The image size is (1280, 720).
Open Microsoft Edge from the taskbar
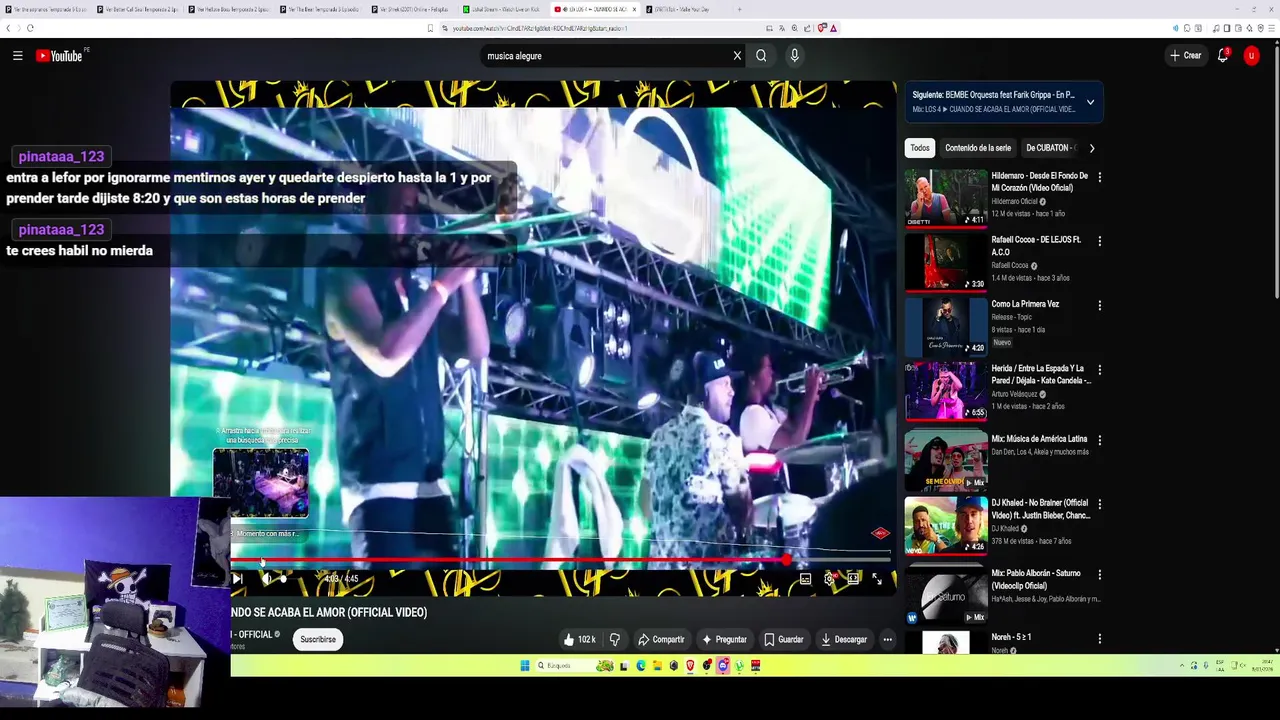(x=641, y=665)
